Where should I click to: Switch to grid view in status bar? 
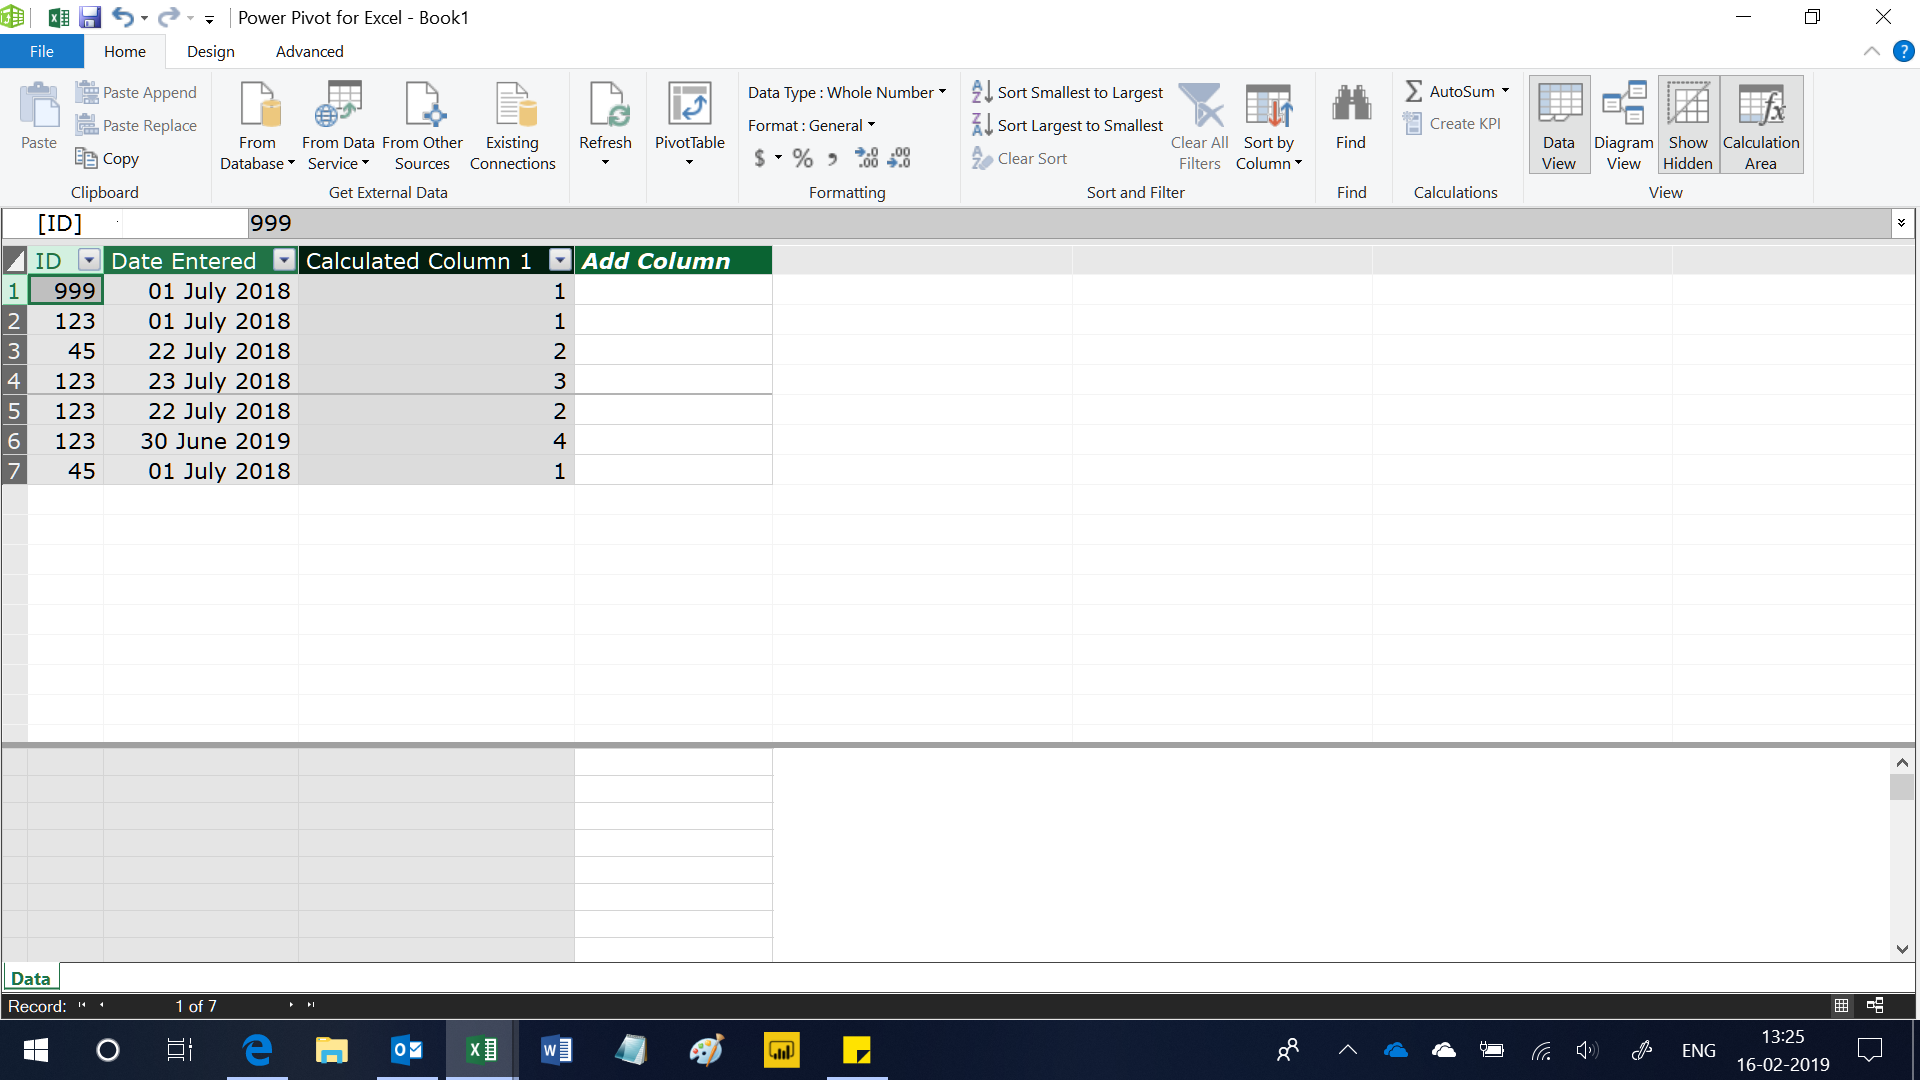1841,1005
